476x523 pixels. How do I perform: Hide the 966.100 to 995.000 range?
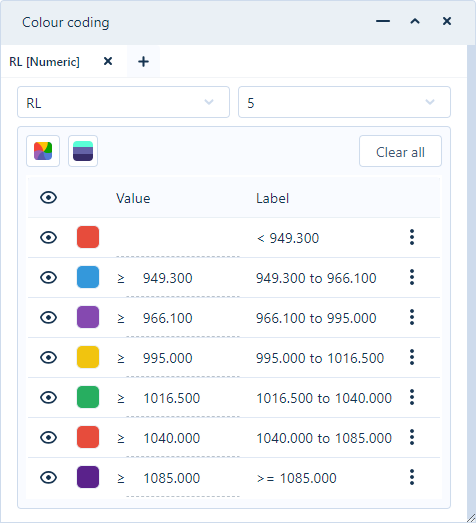coord(49,318)
